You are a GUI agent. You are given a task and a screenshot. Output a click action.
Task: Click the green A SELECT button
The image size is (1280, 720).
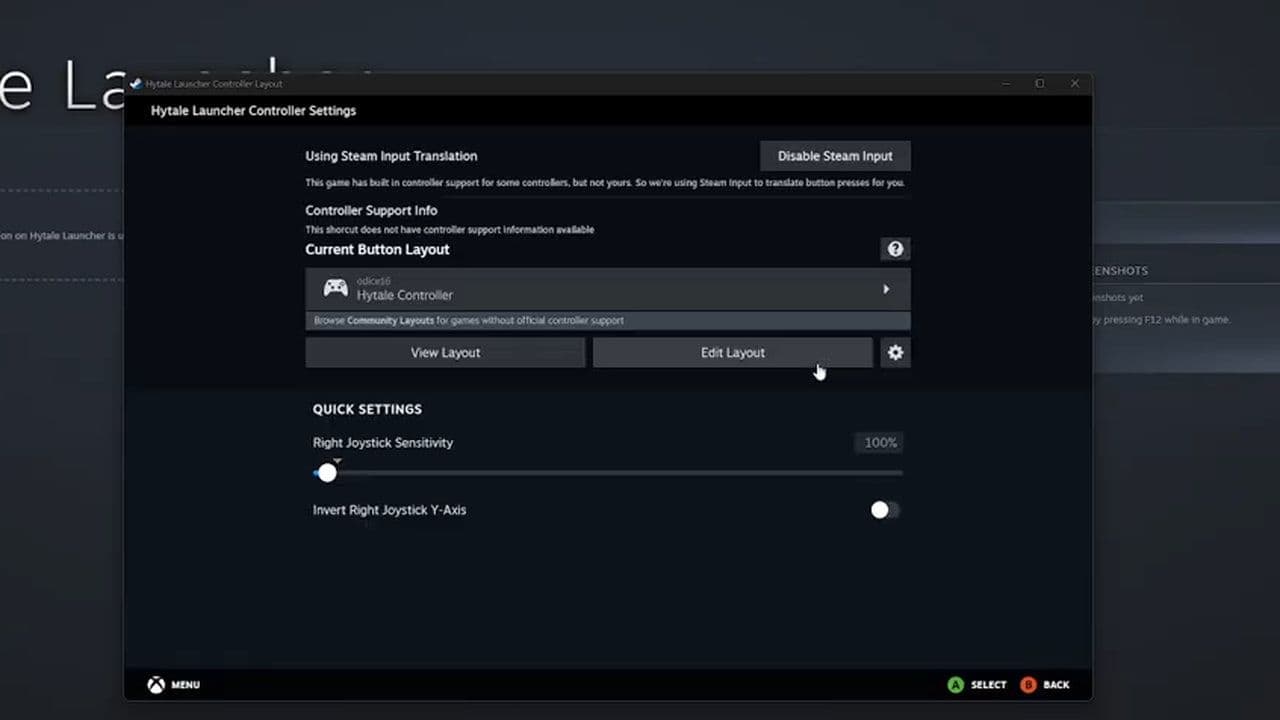pos(956,685)
